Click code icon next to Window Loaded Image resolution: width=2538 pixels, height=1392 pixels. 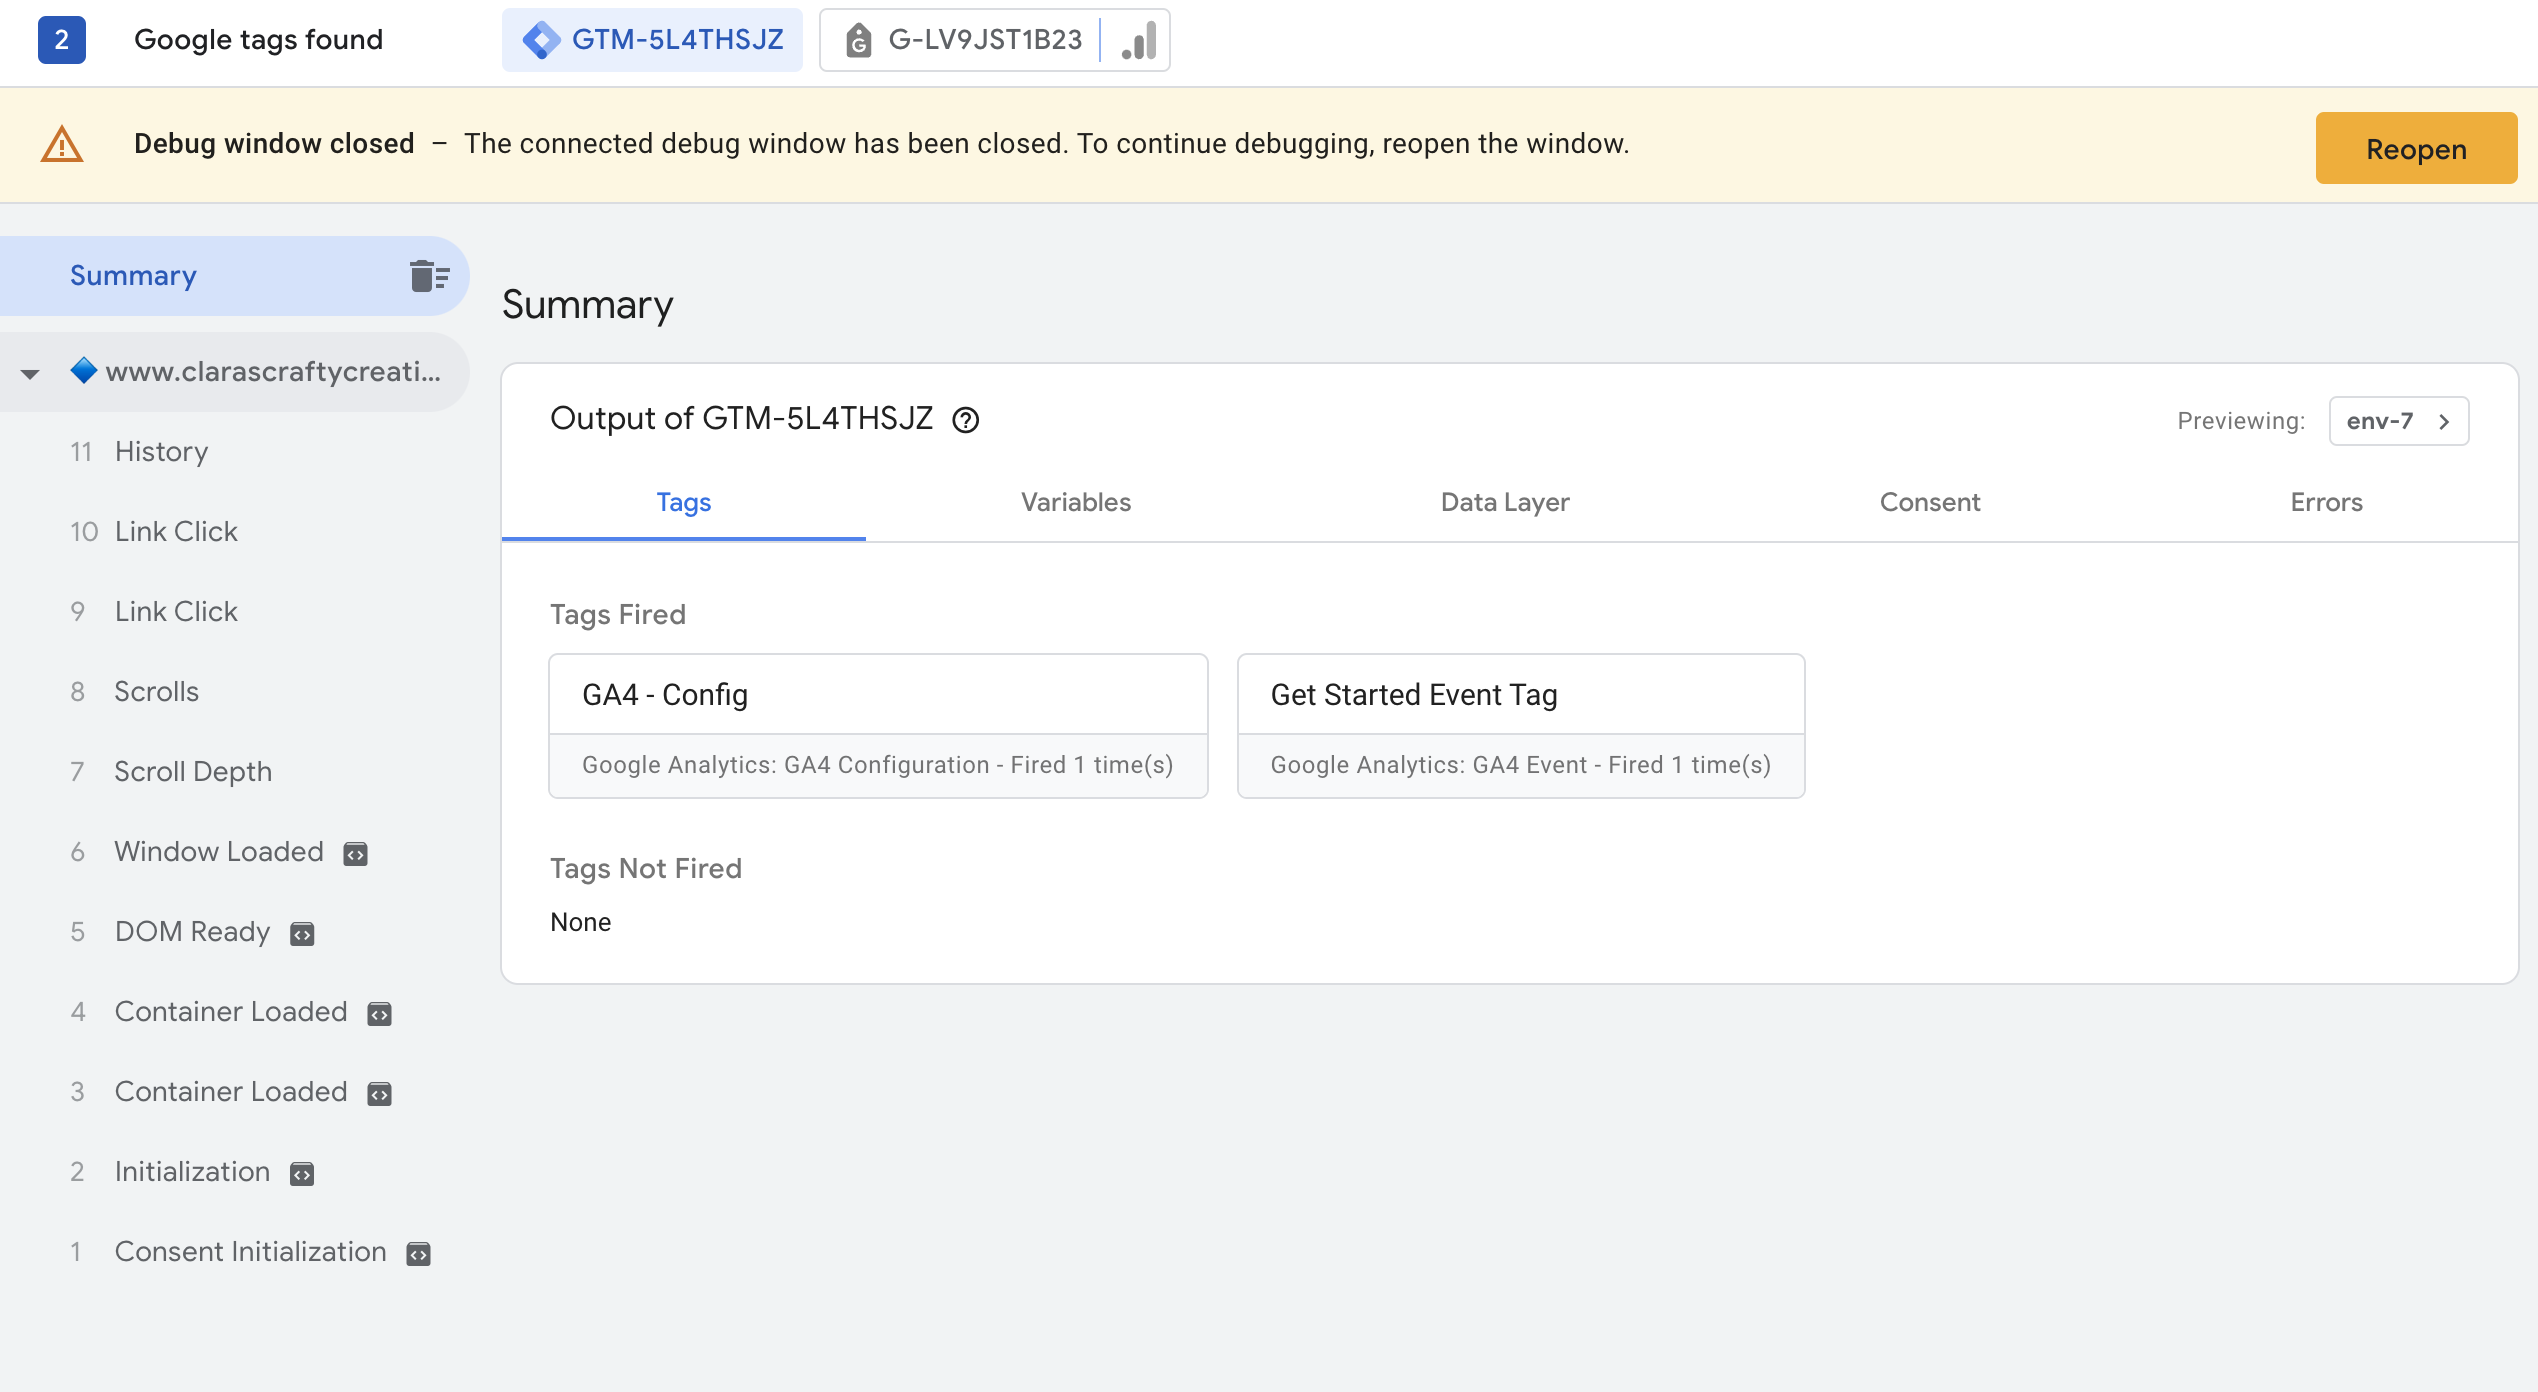point(355,854)
